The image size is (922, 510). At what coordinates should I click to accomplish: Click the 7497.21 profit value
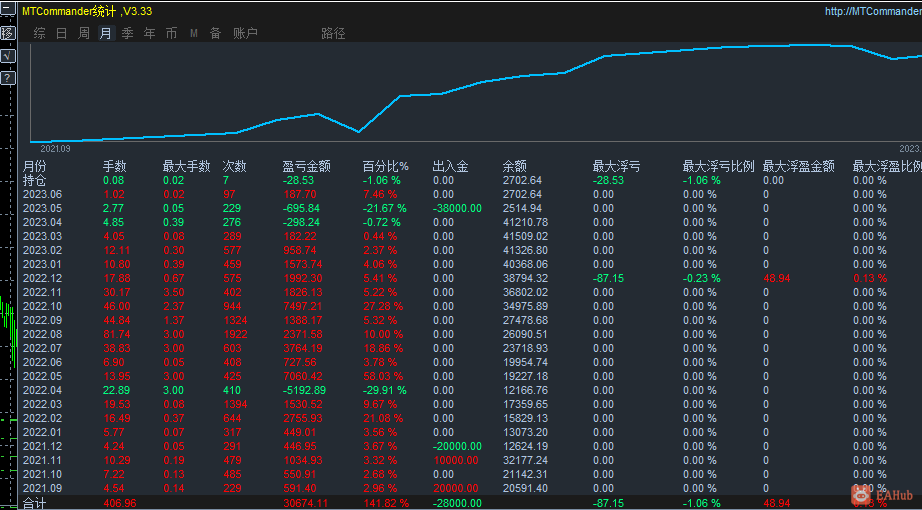(303, 306)
